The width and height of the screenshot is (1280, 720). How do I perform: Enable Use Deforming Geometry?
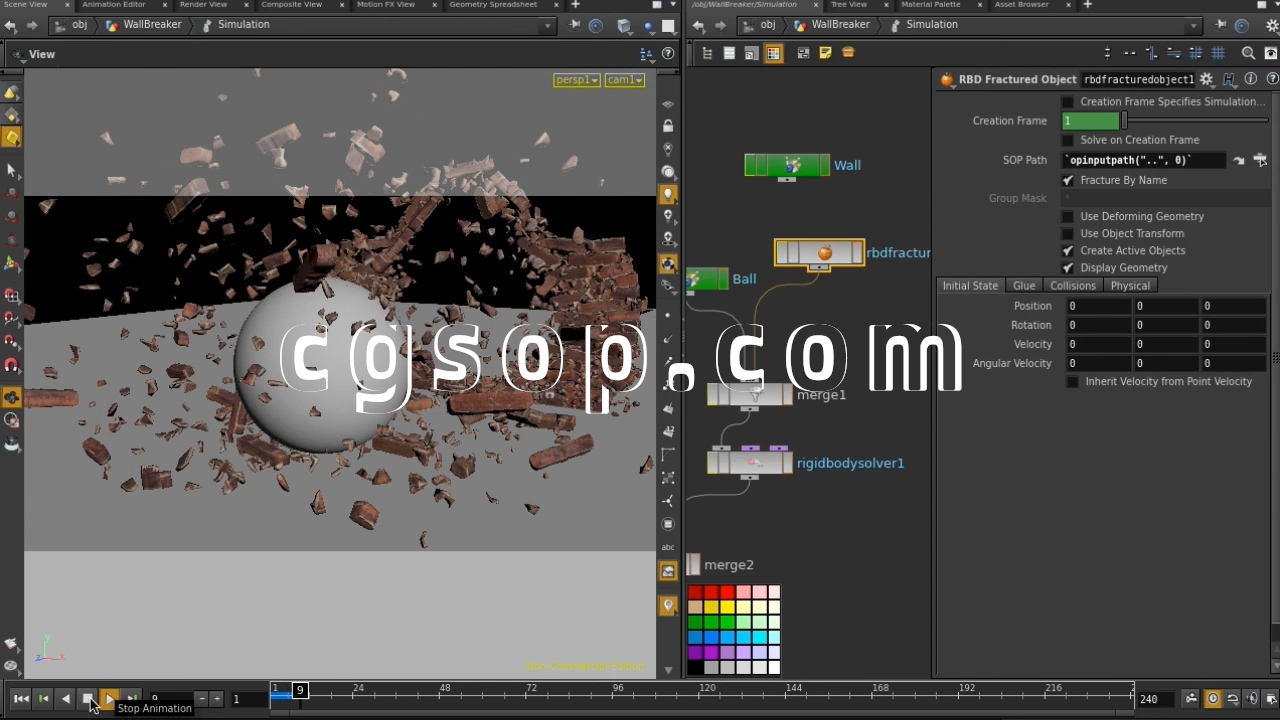pyautogui.click(x=1068, y=216)
